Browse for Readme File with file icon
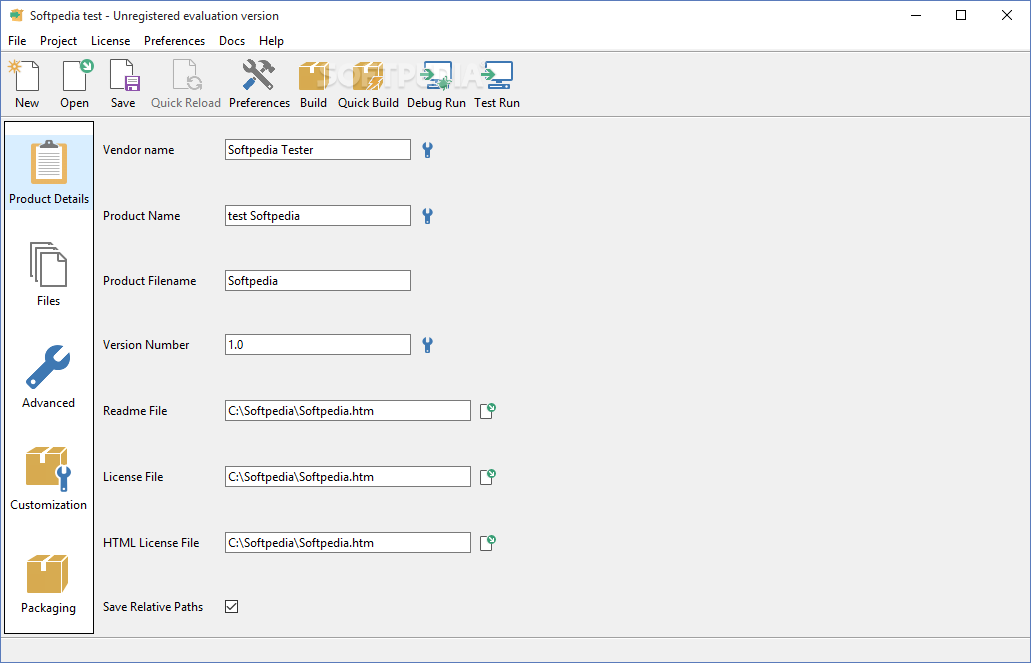The width and height of the screenshot is (1031, 663). point(487,411)
